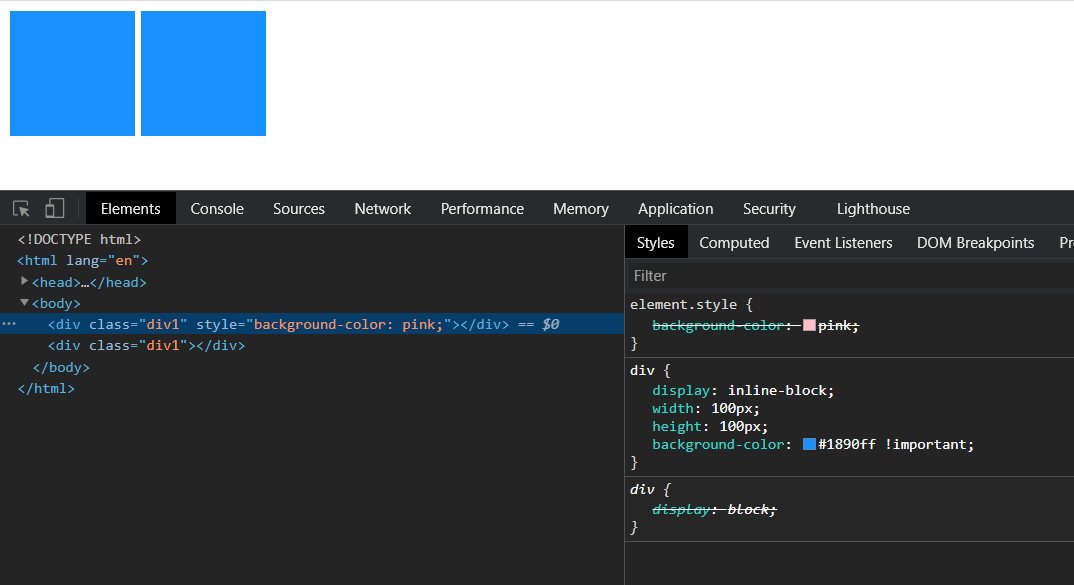Open the Event Listeners tab
Viewport: 1074px width, 585px height.
(843, 243)
